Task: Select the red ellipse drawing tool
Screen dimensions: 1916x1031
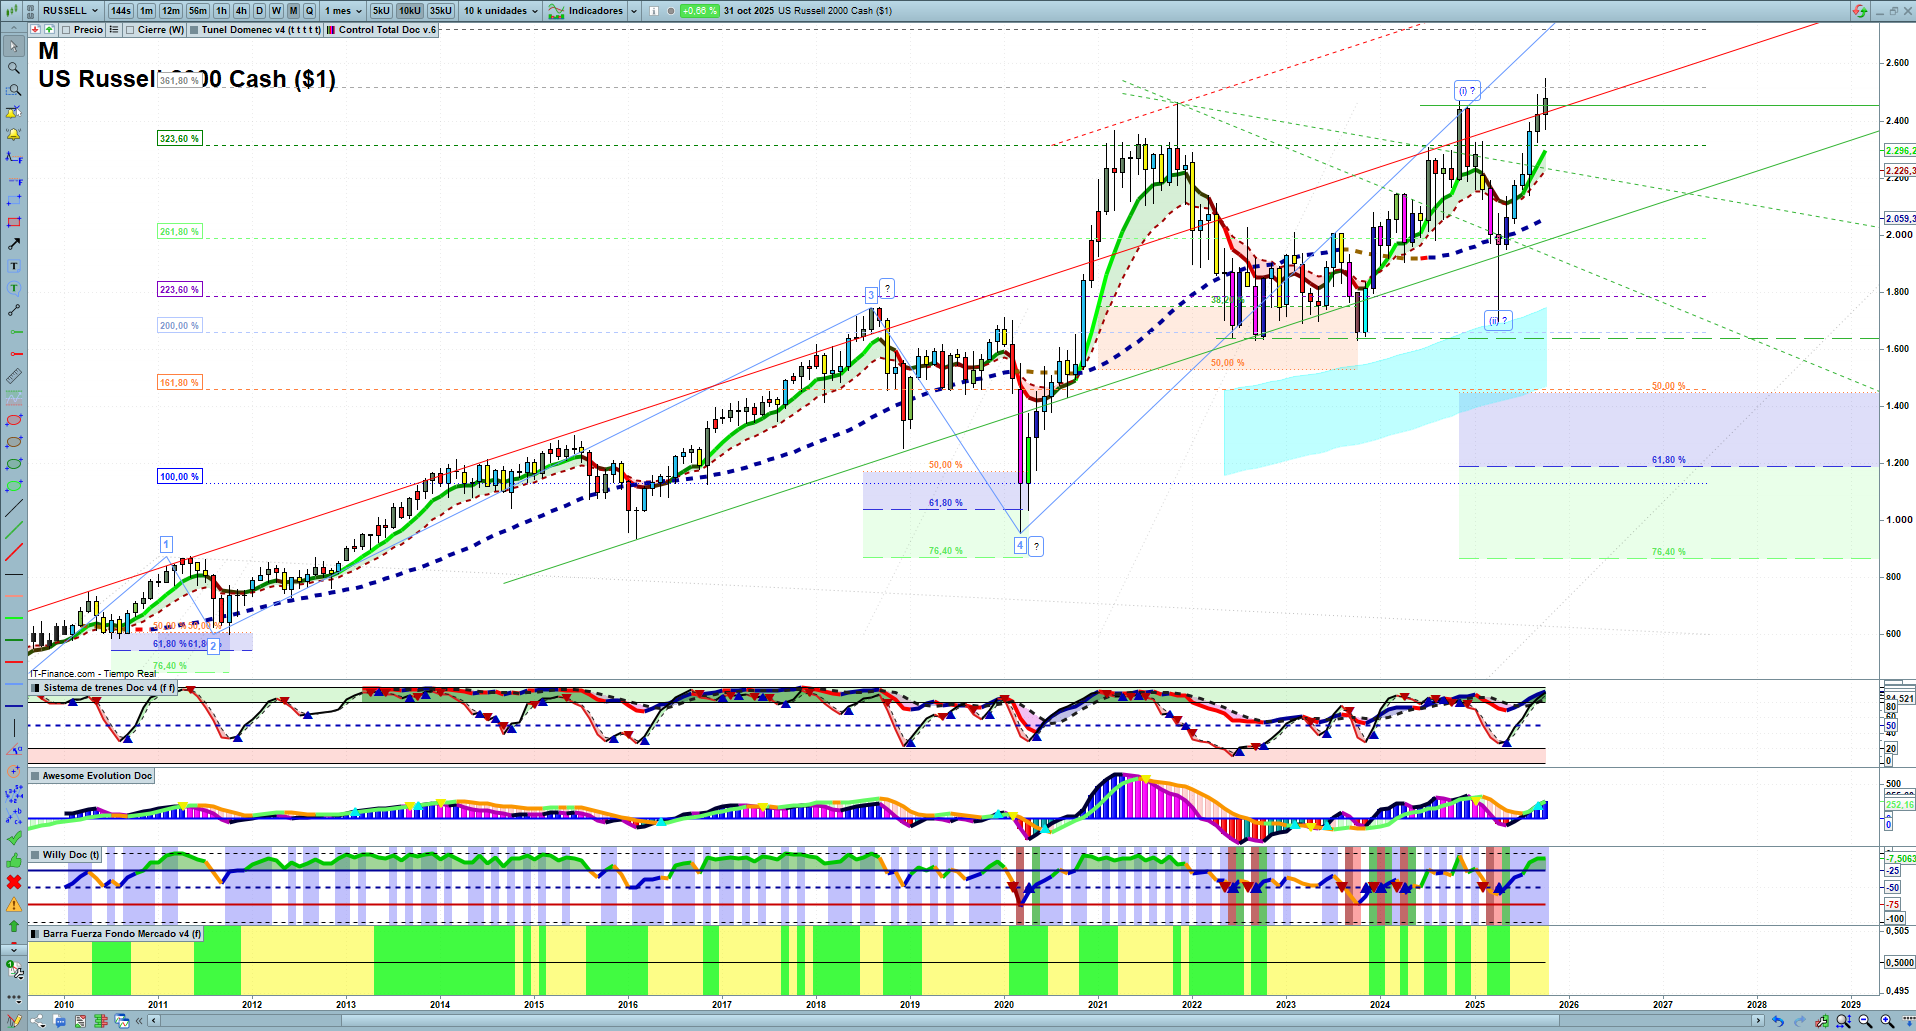Action: click(x=14, y=420)
